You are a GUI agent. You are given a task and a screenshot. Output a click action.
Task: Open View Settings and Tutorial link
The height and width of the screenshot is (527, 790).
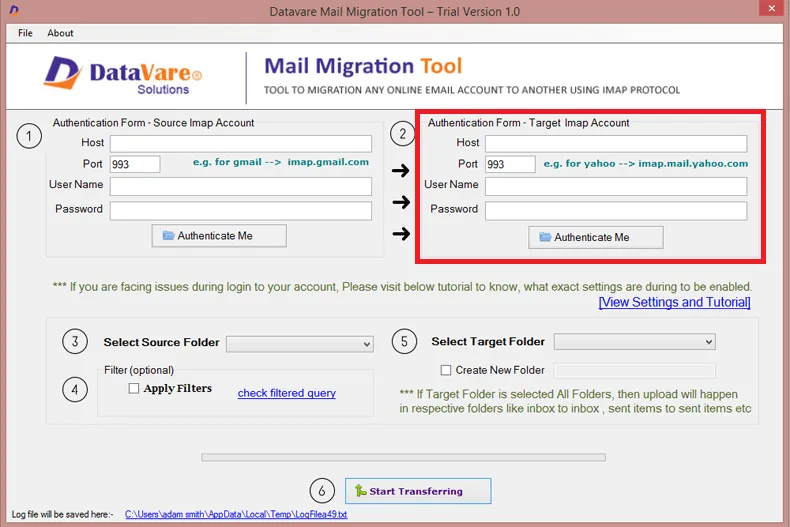coord(674,302)
